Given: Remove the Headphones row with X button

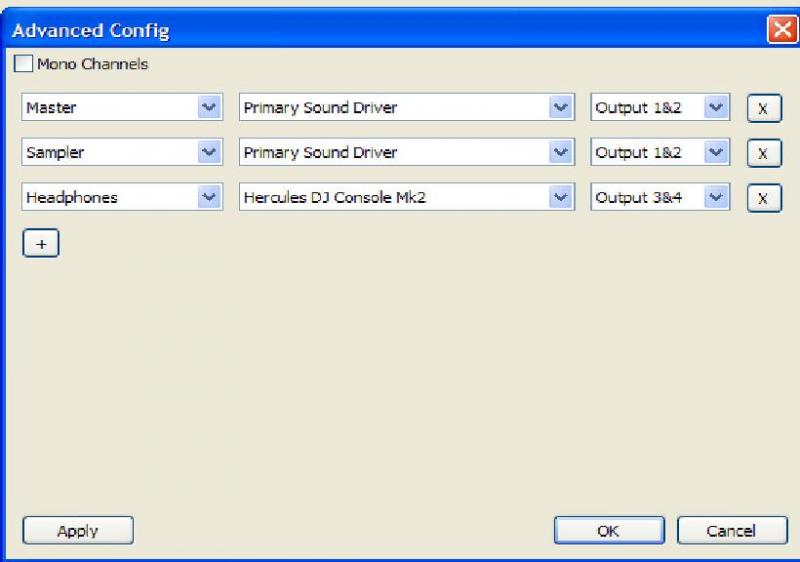Looking at the screenshot, I should [x=764, y=198].
